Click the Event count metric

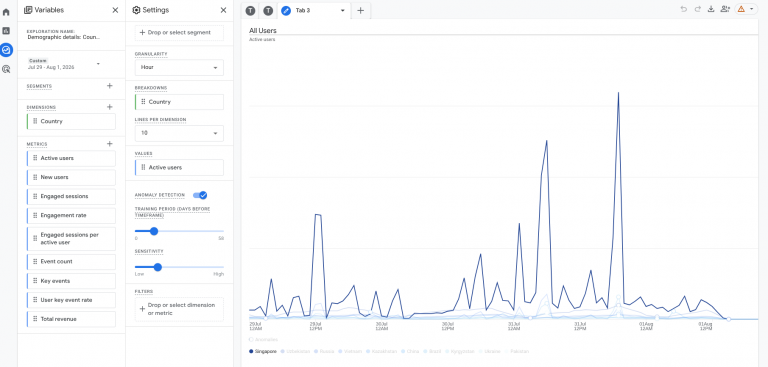[x=72, y=262]
